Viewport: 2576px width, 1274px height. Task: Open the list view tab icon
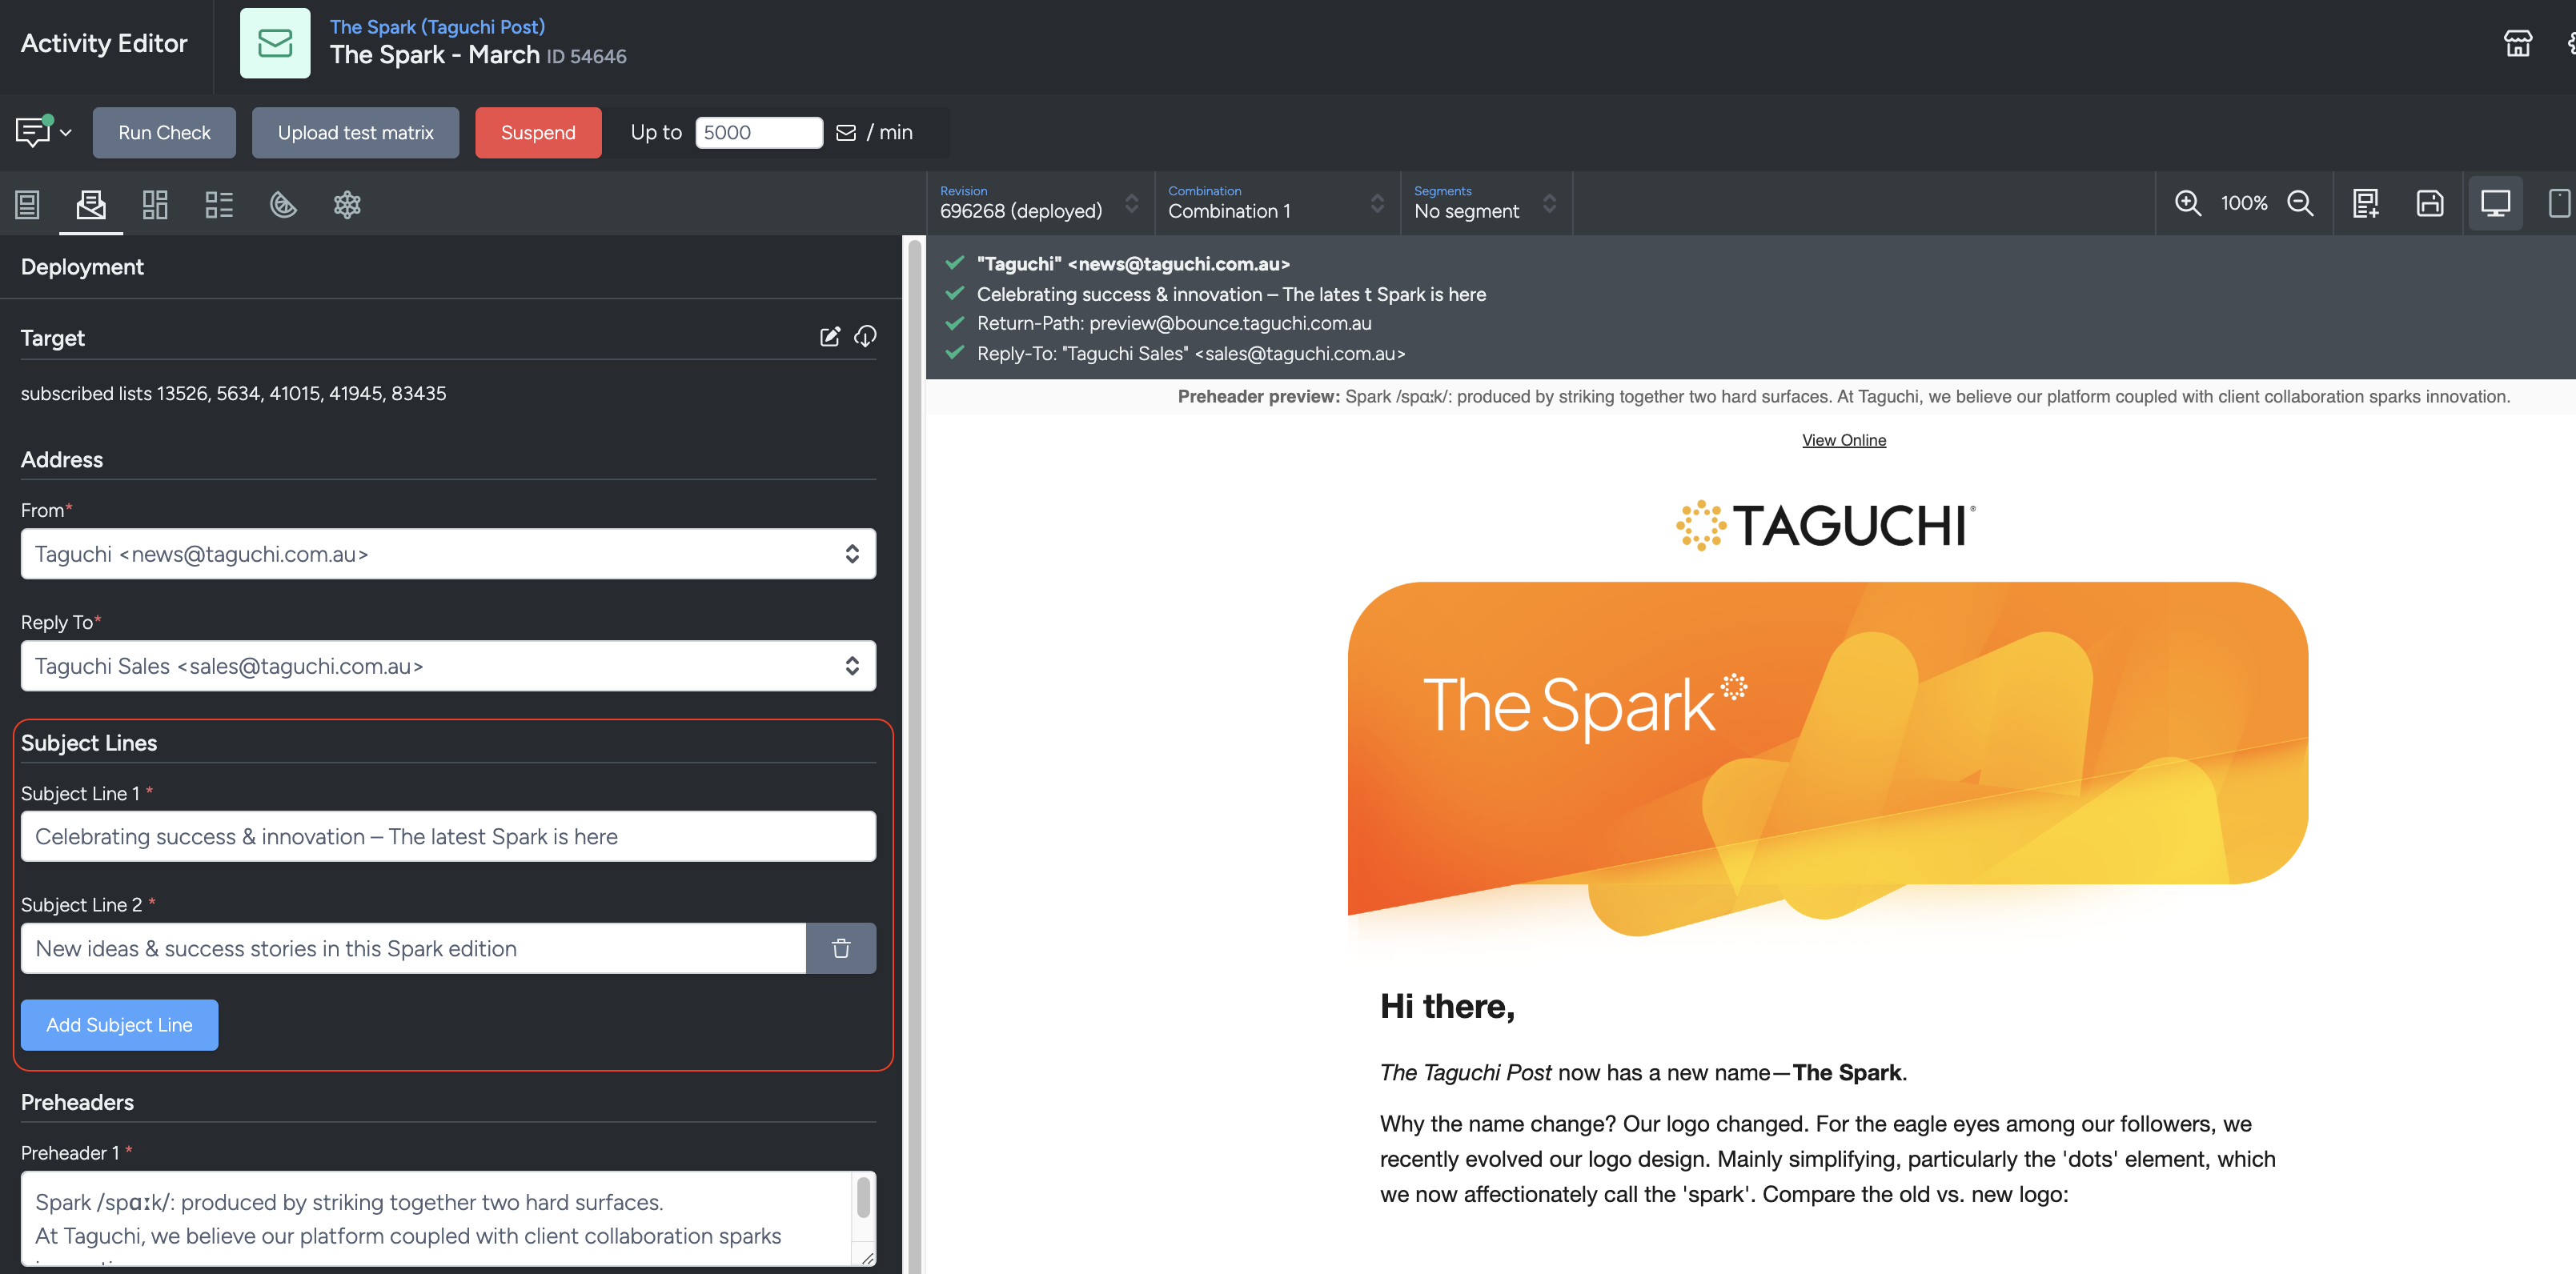tap(219, 204)
